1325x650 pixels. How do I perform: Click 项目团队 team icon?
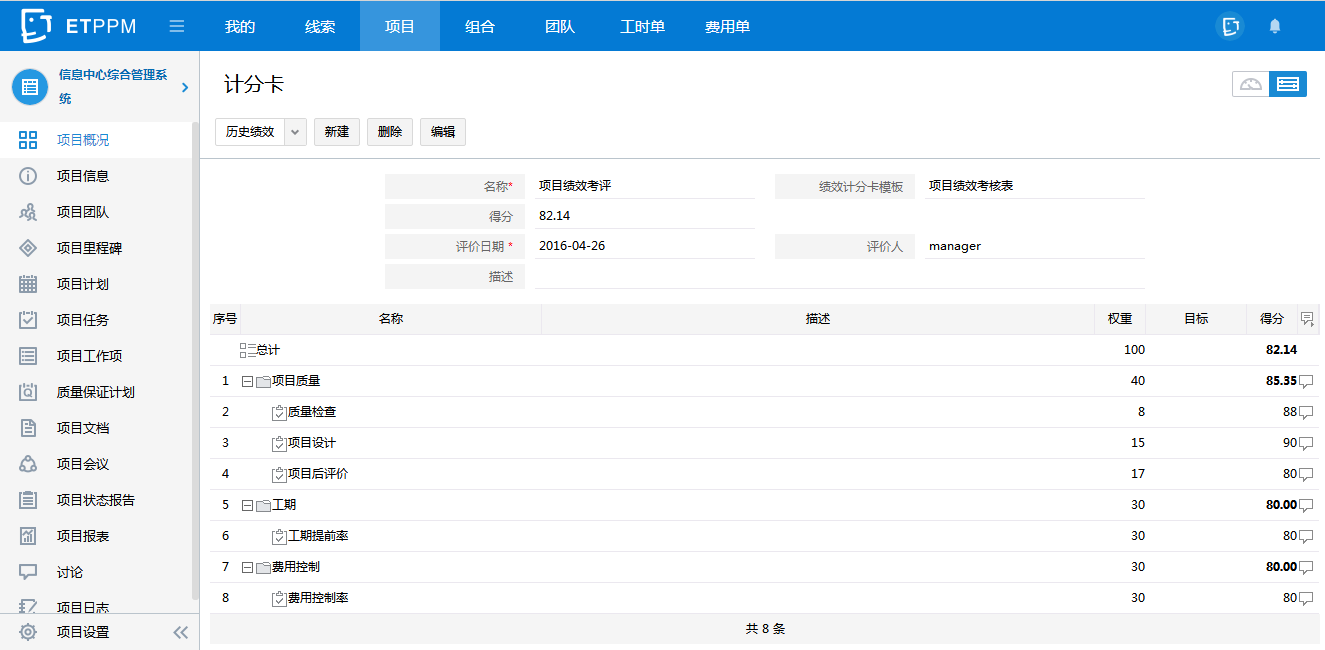pos(28,212)
